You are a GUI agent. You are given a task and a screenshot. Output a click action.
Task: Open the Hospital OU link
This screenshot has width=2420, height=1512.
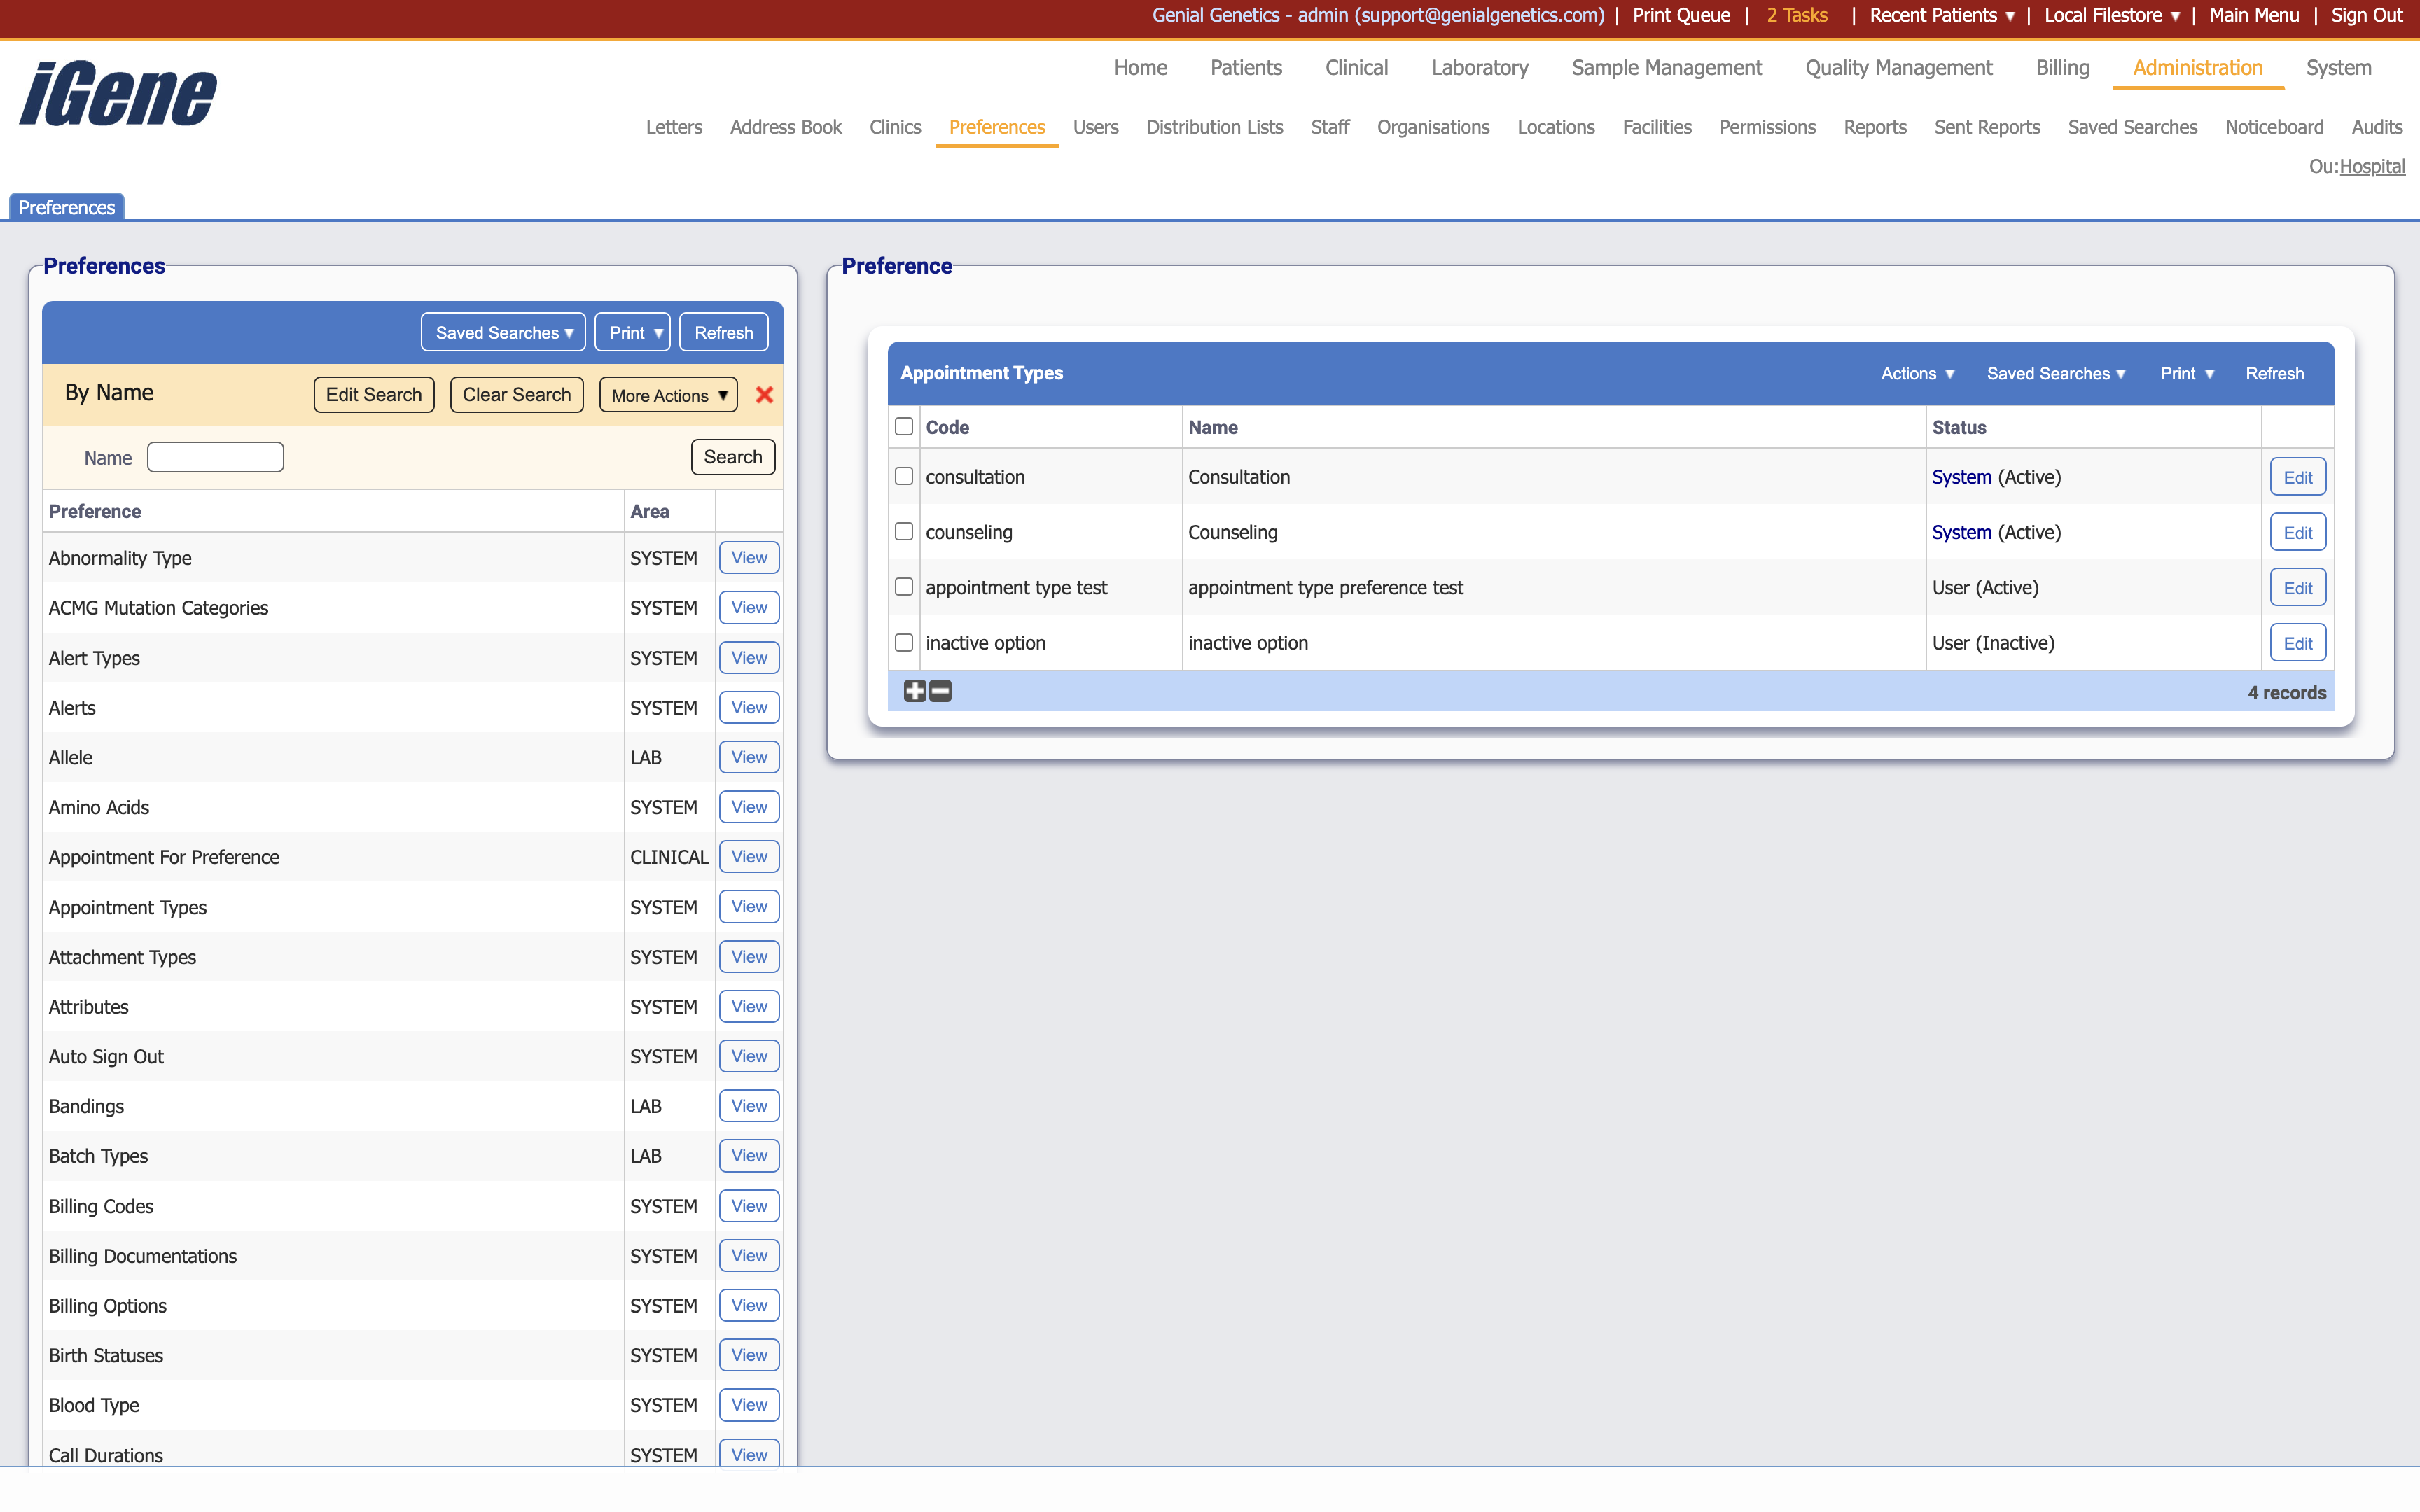coord(2372,166)
